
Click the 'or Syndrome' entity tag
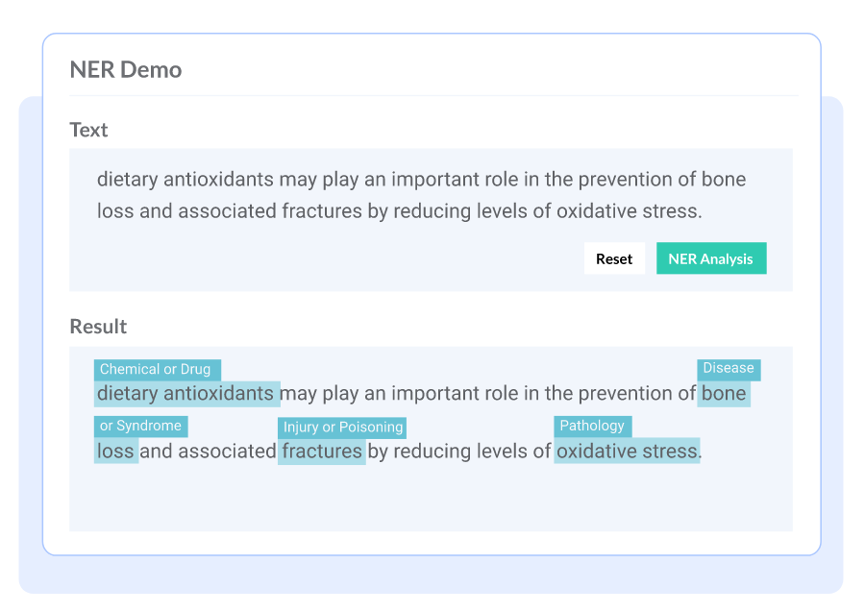tap(141, 426)
